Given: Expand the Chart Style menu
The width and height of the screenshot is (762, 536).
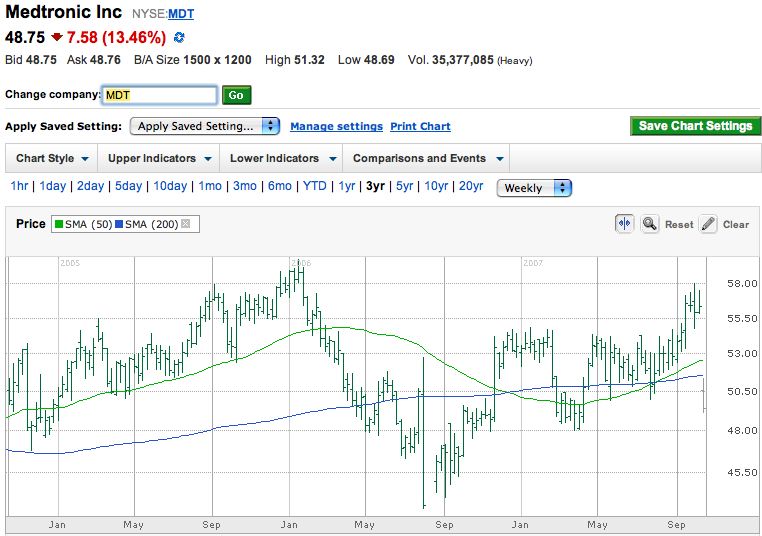Looking at the screenshot, I should [x=53, y=159].
